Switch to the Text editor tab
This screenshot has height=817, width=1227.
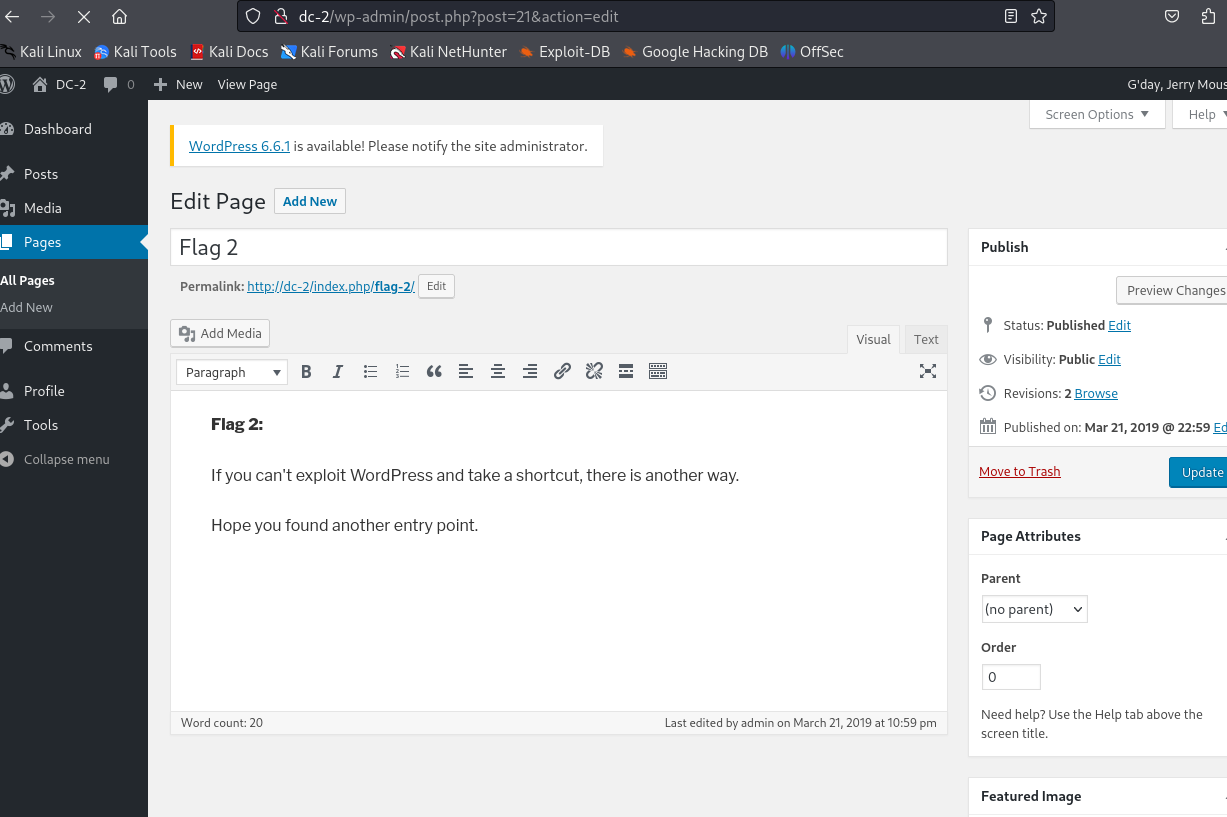pos(926,340)
